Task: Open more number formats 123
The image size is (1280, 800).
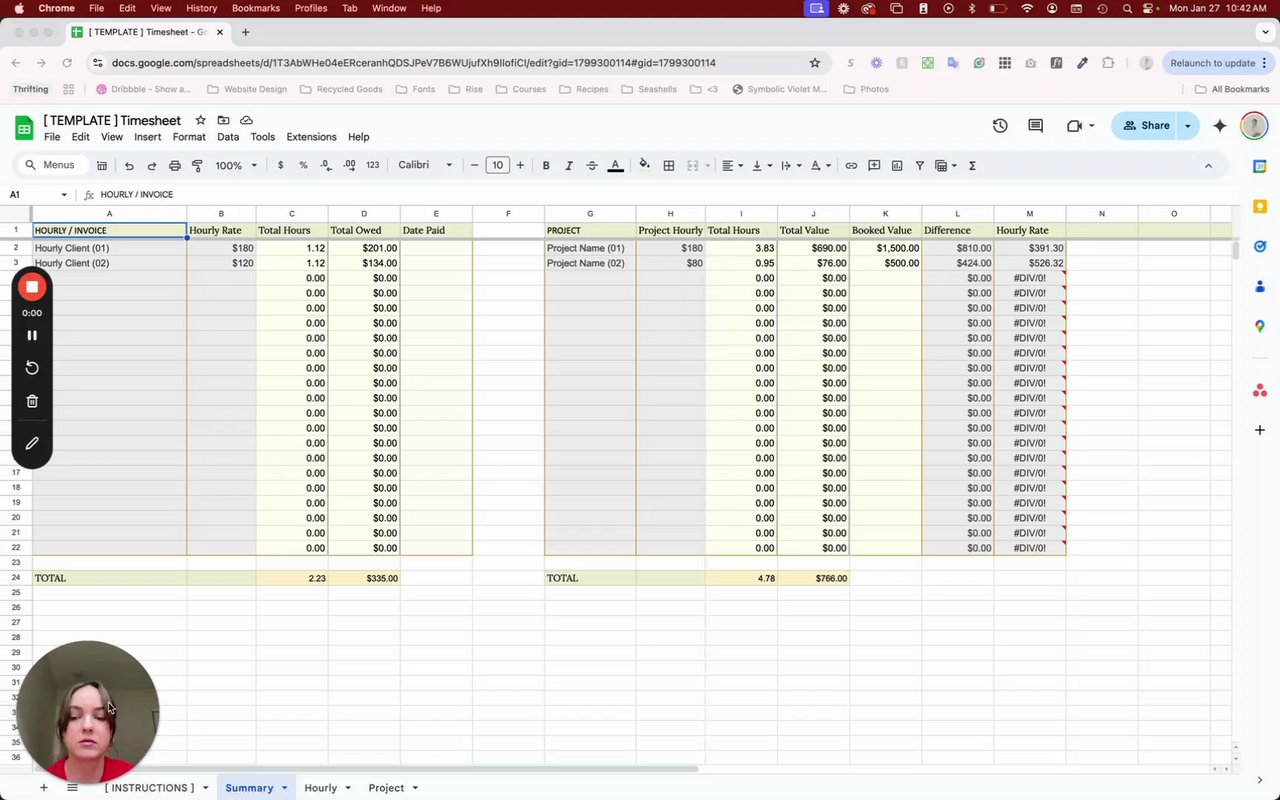Action: [x=373, y=165]
